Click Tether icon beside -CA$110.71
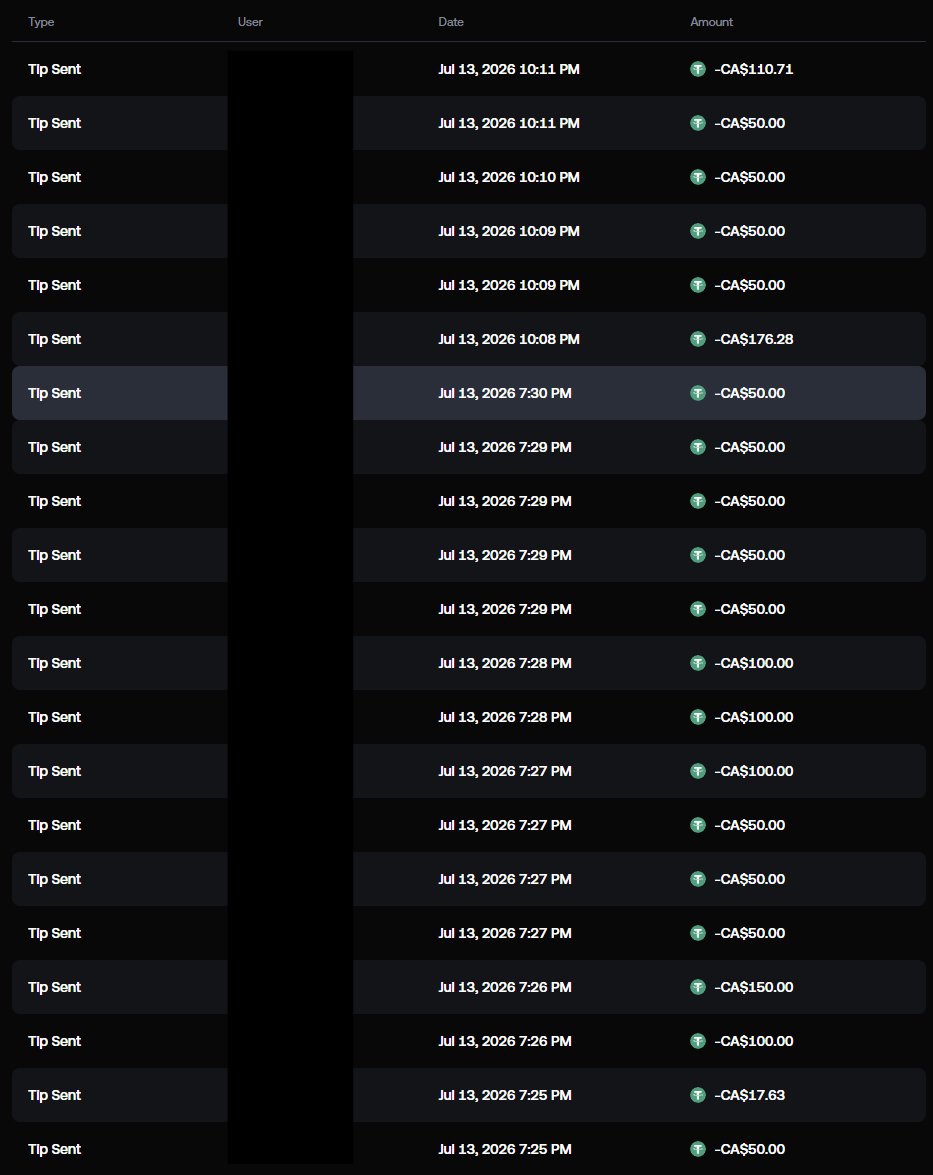The width and height of the screenshot is (933, 1175). pos(698,69)
